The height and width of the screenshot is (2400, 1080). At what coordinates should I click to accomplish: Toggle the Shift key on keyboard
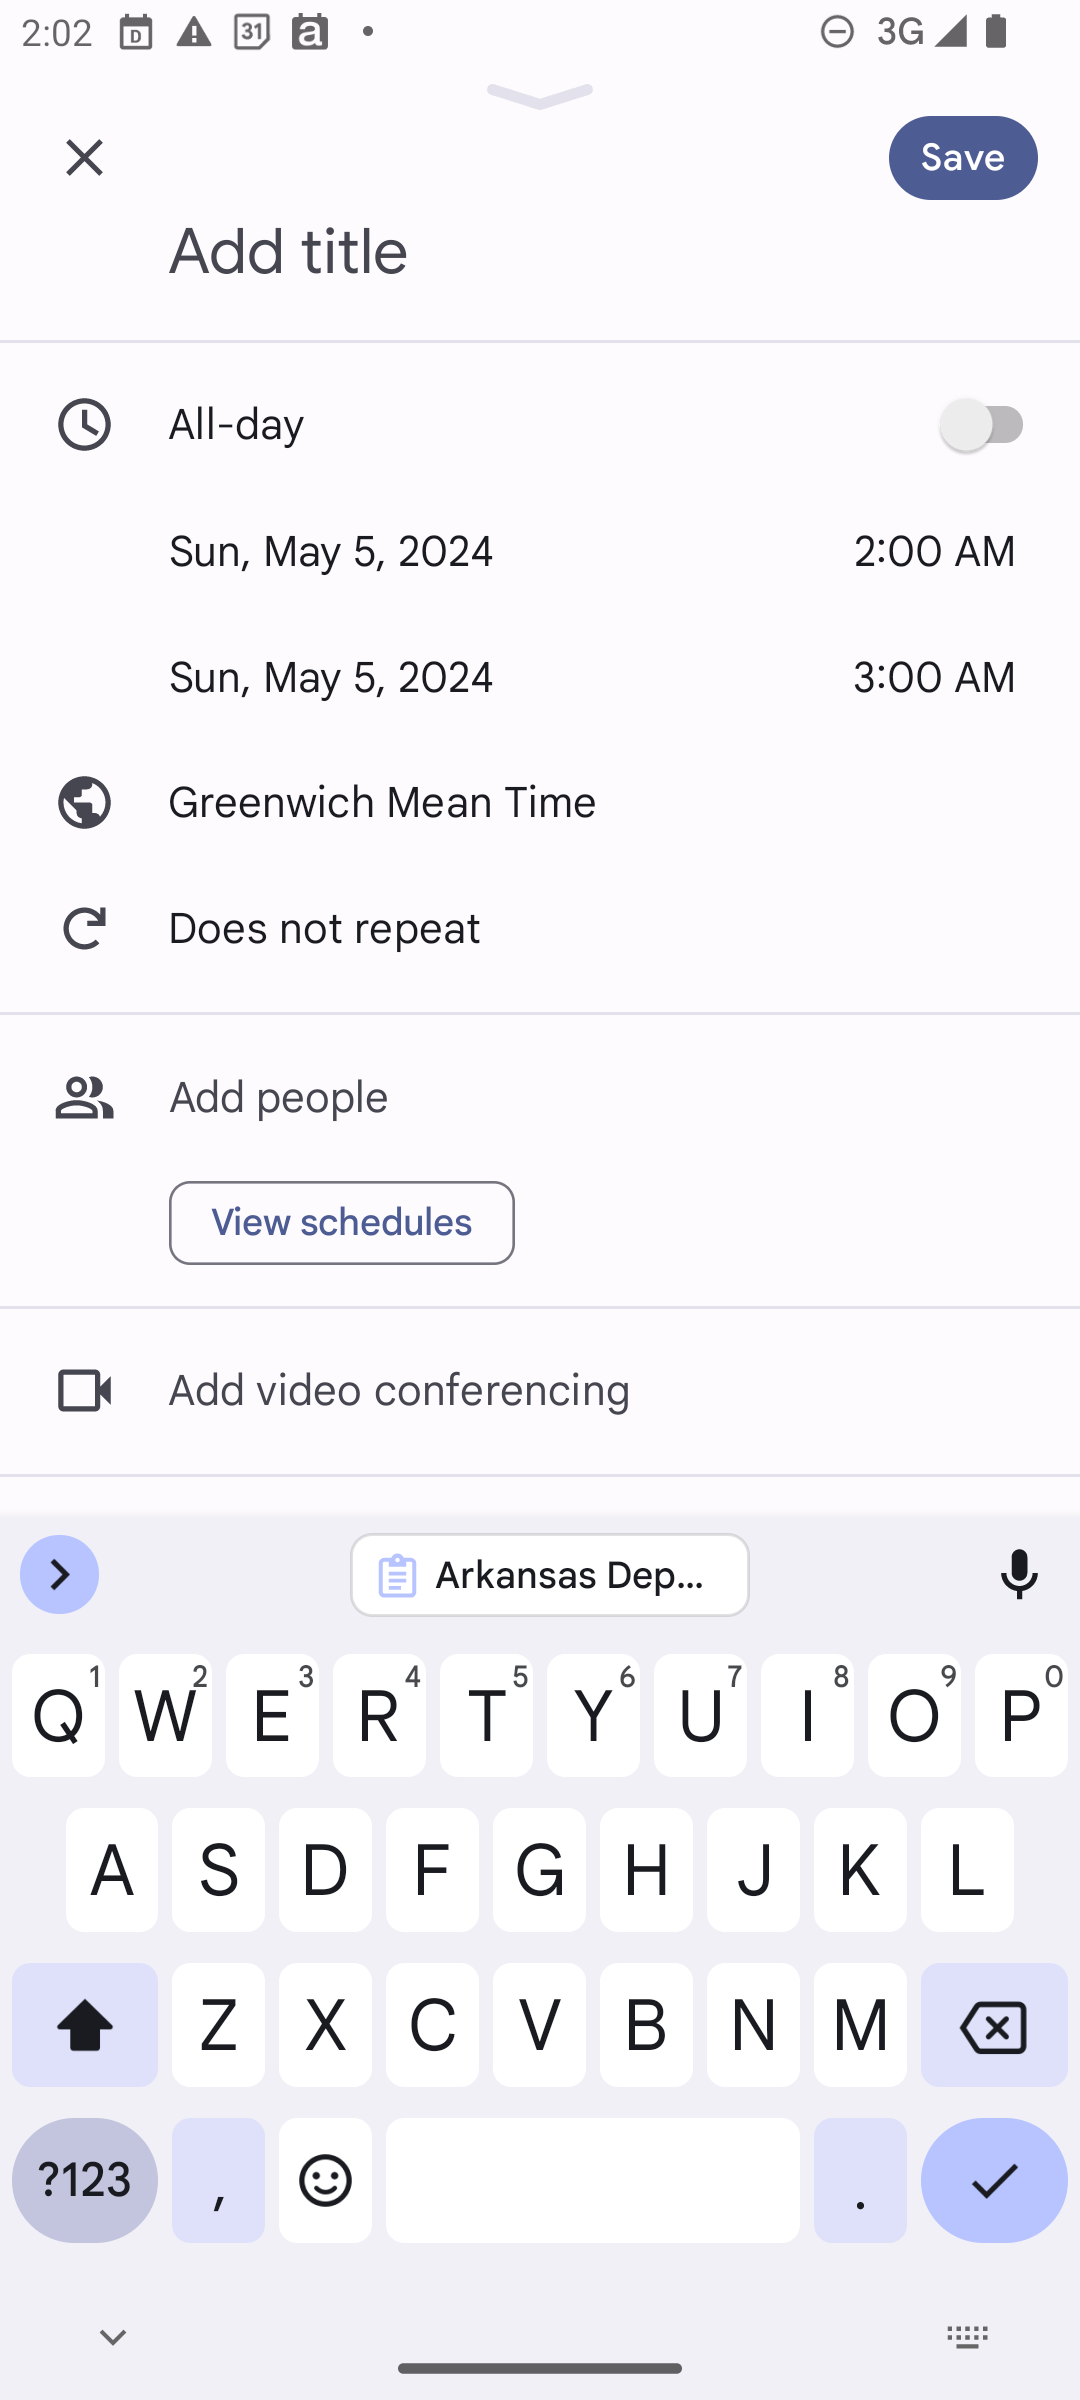click(85, 2025)
